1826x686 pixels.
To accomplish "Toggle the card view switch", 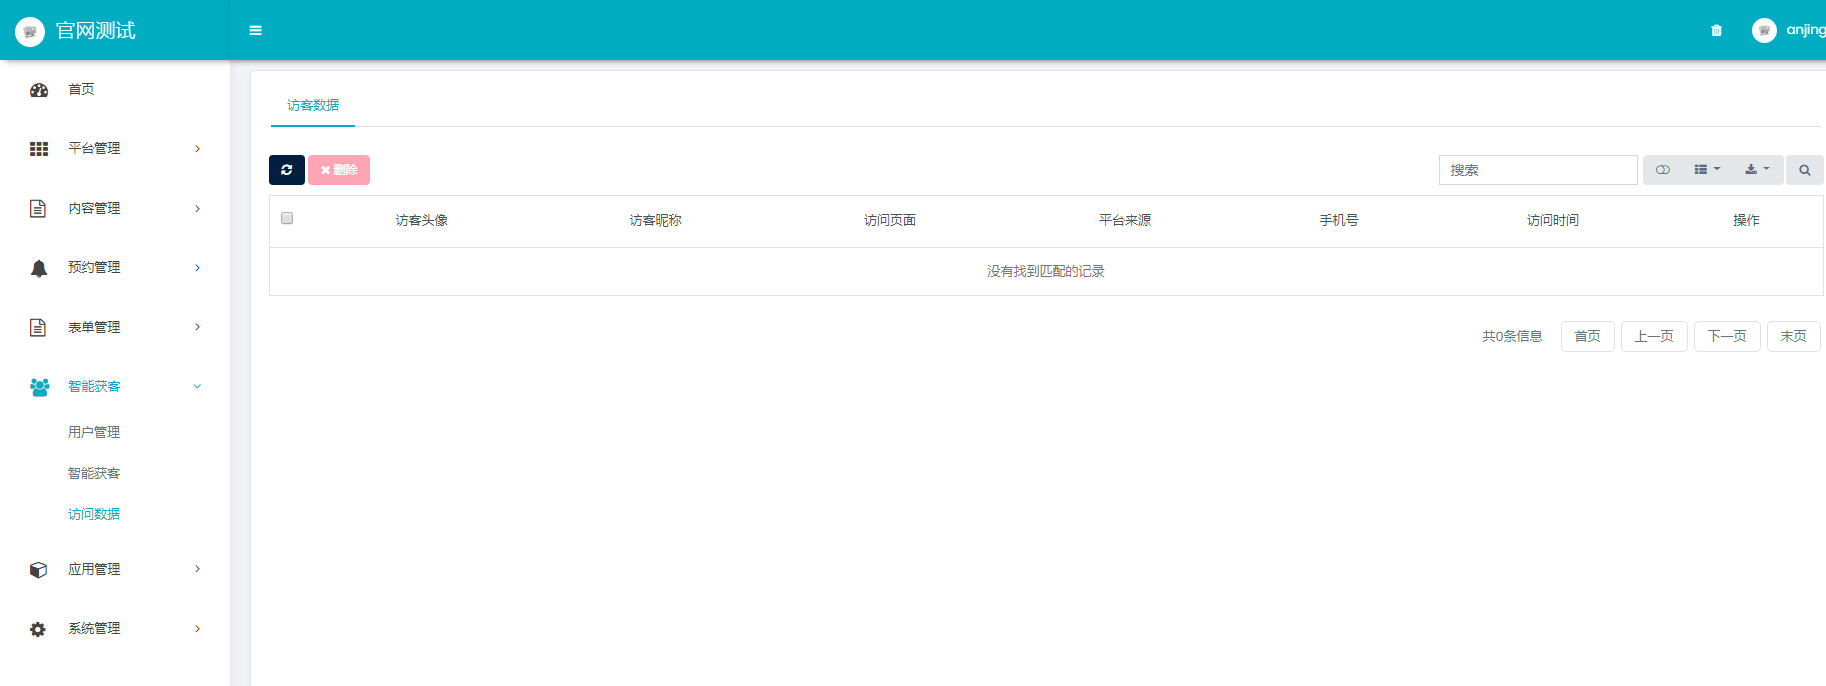I will click(x=1663, y=170).
